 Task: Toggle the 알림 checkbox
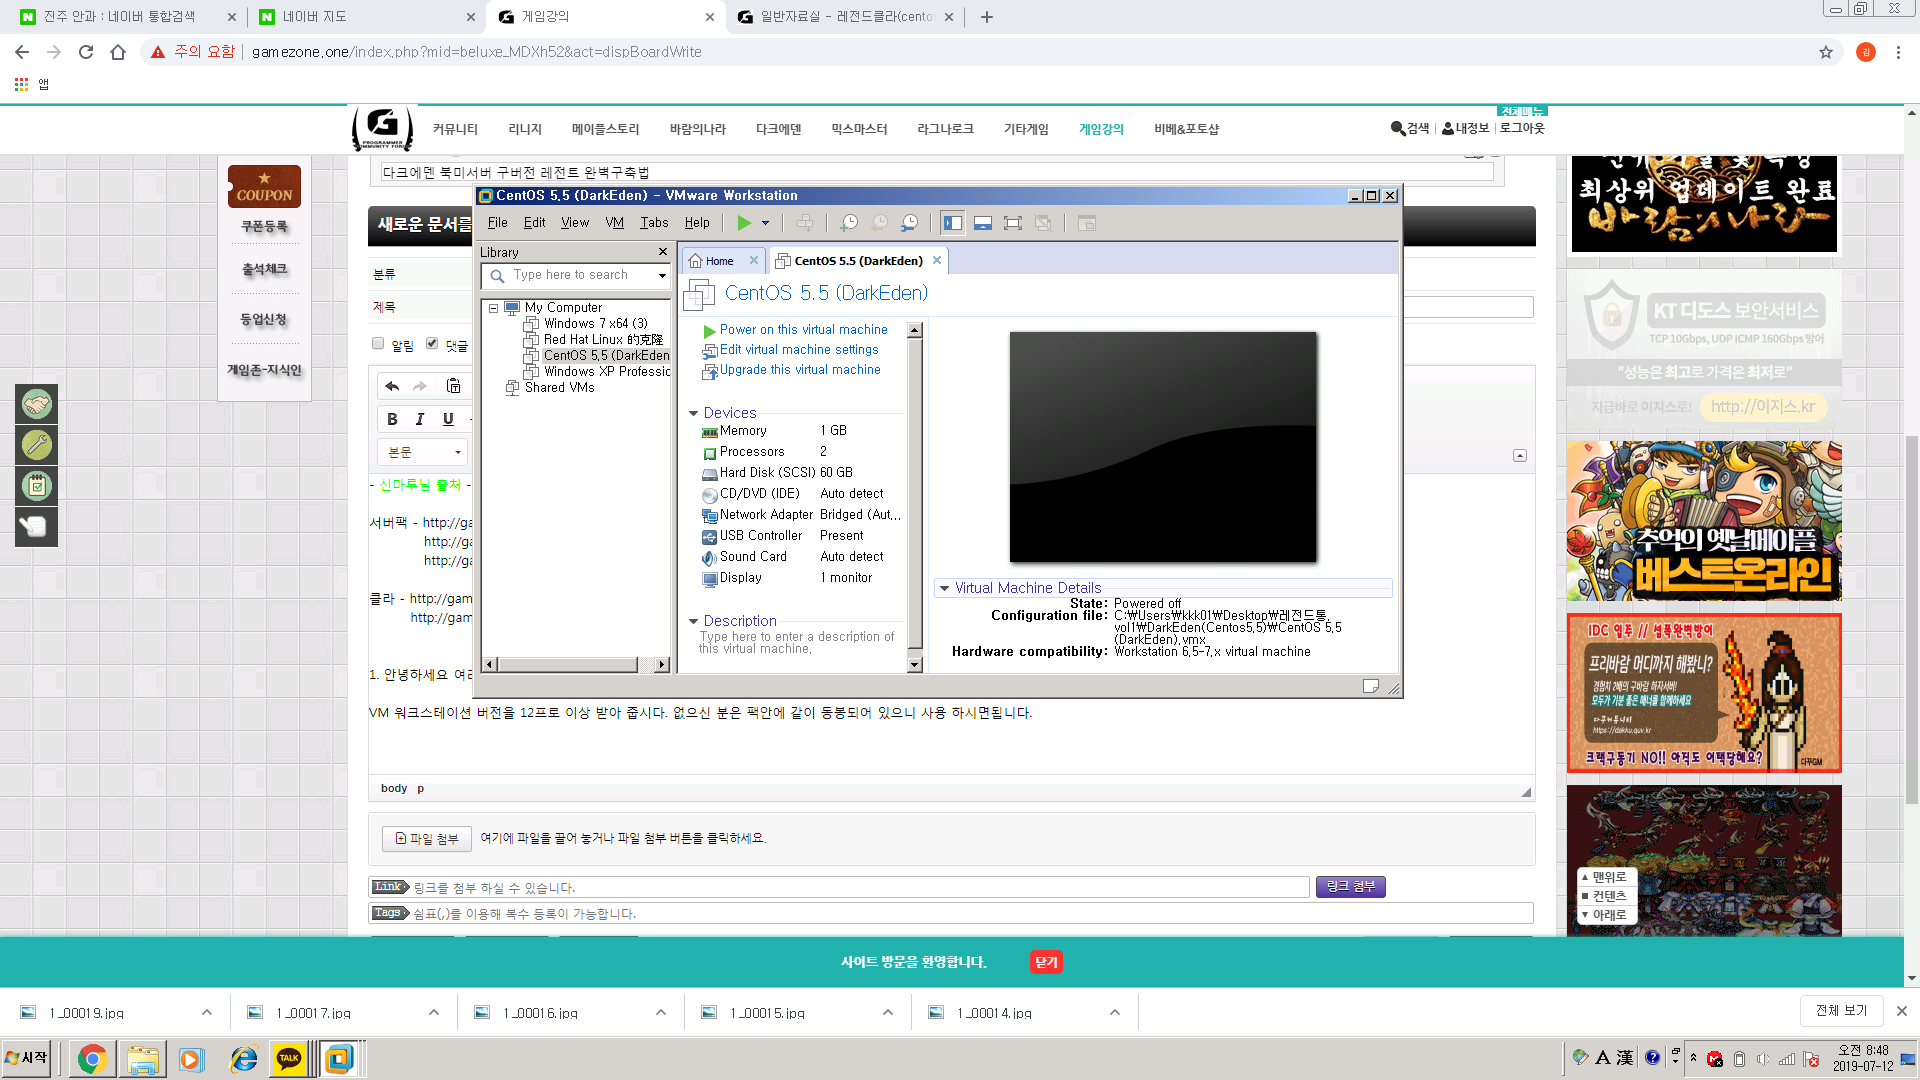tap(378, 344)
